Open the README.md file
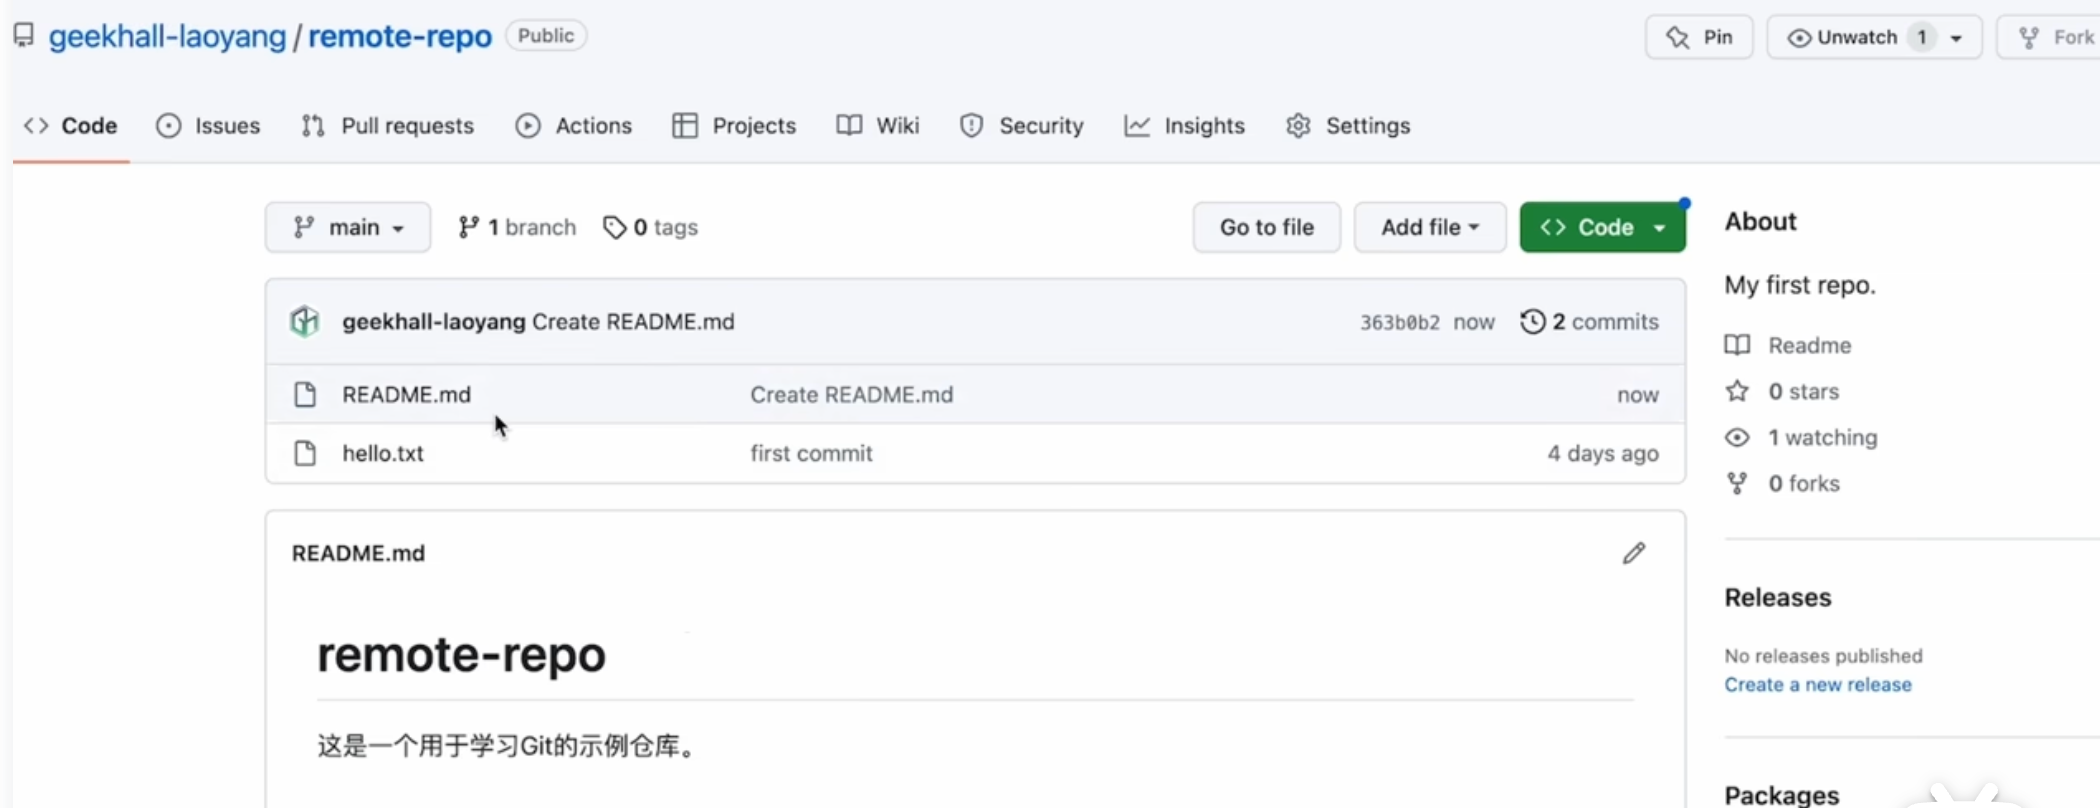 pyautogui.click(x=406, y=395)
